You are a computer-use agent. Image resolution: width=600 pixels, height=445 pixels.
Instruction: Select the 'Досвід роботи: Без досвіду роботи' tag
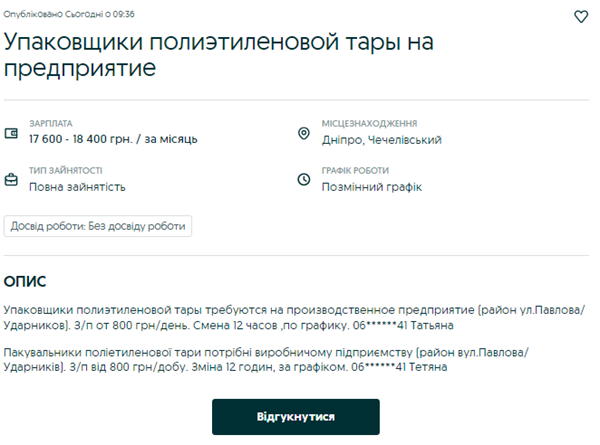coord(98,226)
